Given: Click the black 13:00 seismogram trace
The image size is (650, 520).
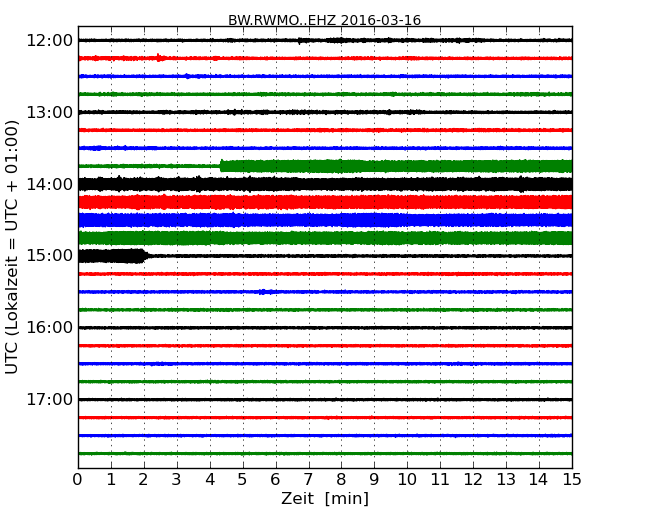Looking at the screenshot, I should [x=325, y=112].
